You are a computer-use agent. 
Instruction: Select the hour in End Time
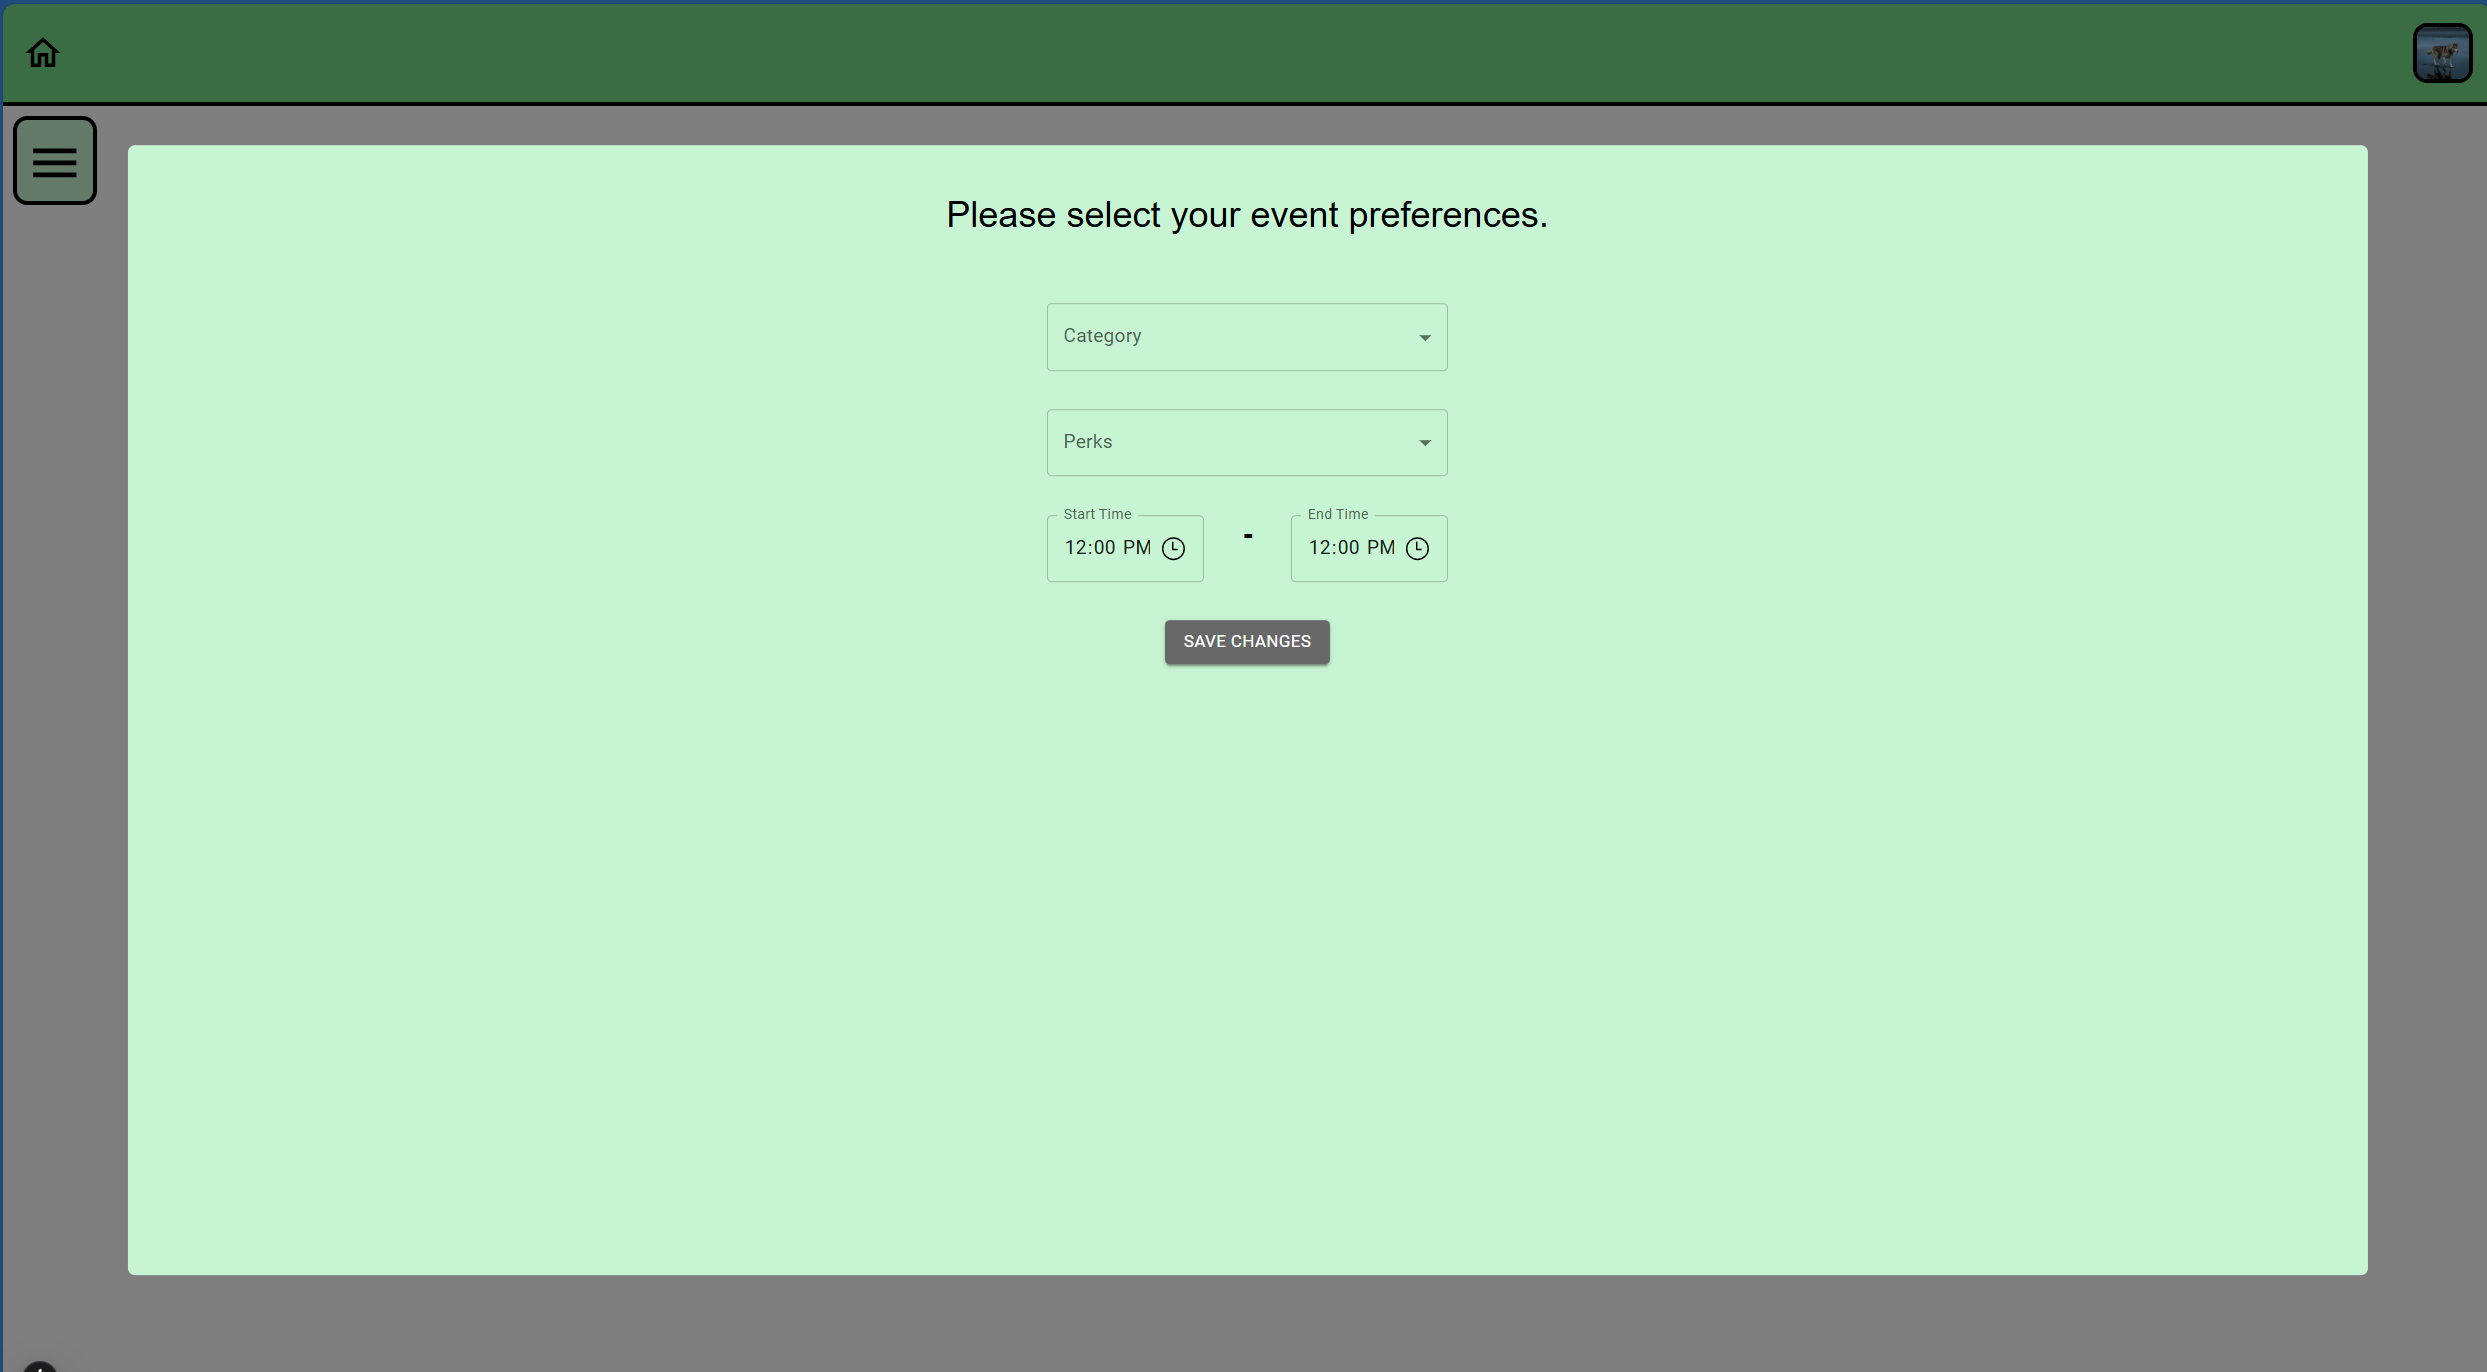pyautogui.click(x=1319, y=548)
